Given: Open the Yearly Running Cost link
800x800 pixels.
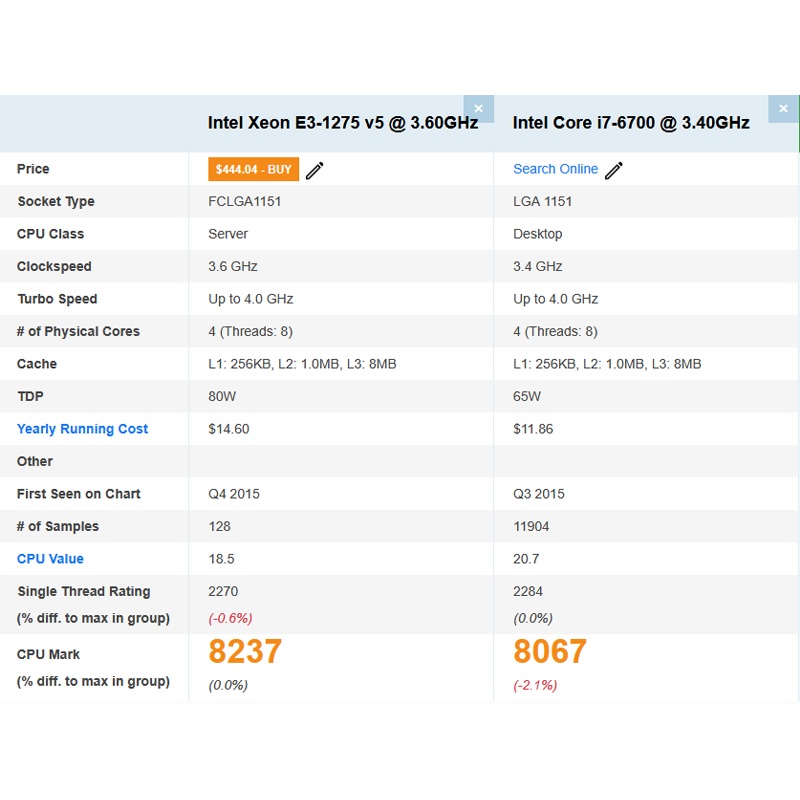Looking at the screenshot, I should tap(82, 429).
